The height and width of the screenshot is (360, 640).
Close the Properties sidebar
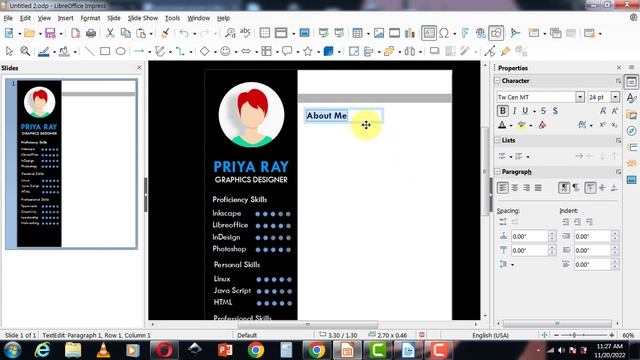619,67
